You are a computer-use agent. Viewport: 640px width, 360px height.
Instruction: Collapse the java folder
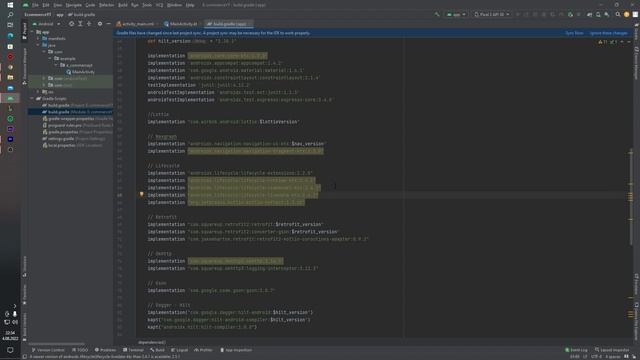coord(38,45)
